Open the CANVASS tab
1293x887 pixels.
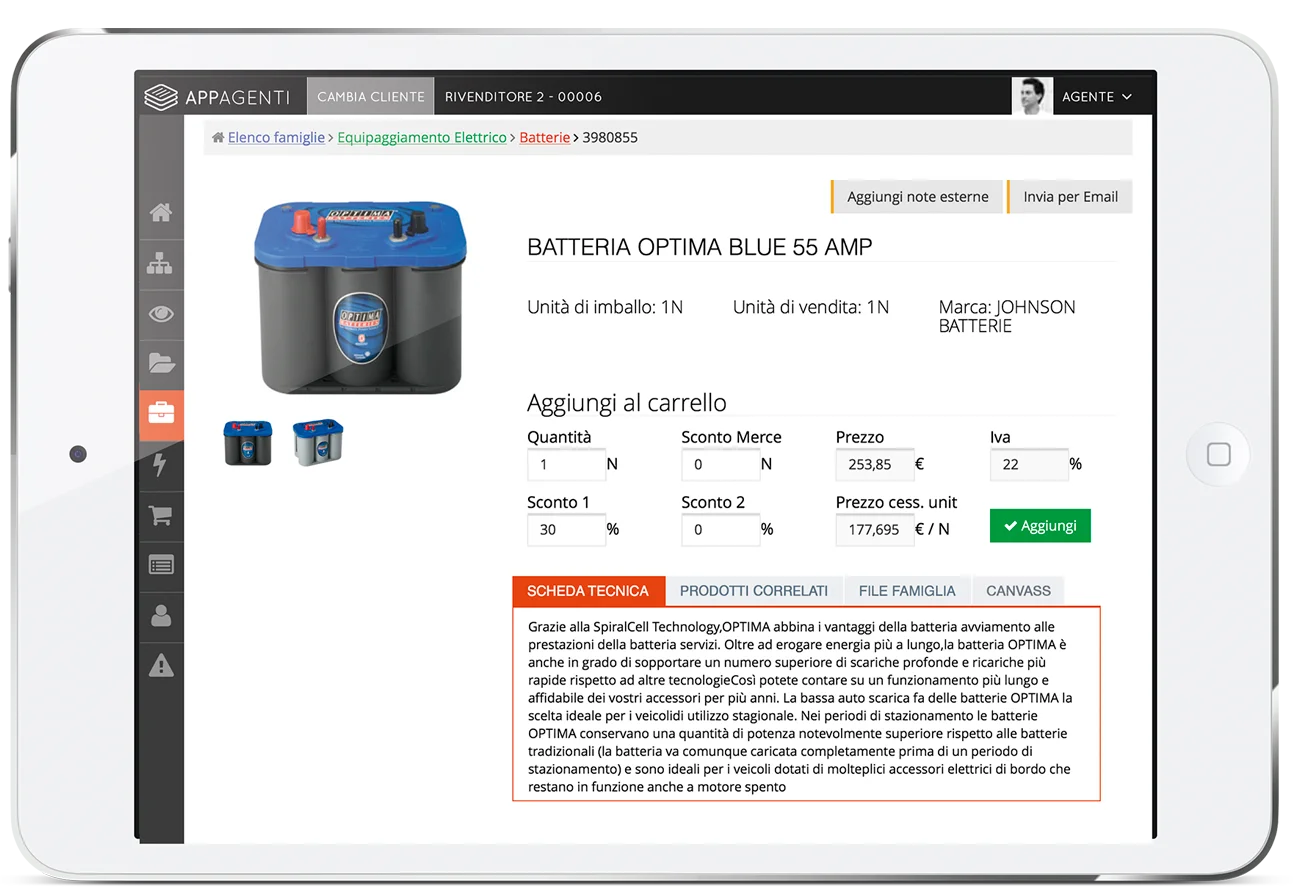click(1017, 590)
